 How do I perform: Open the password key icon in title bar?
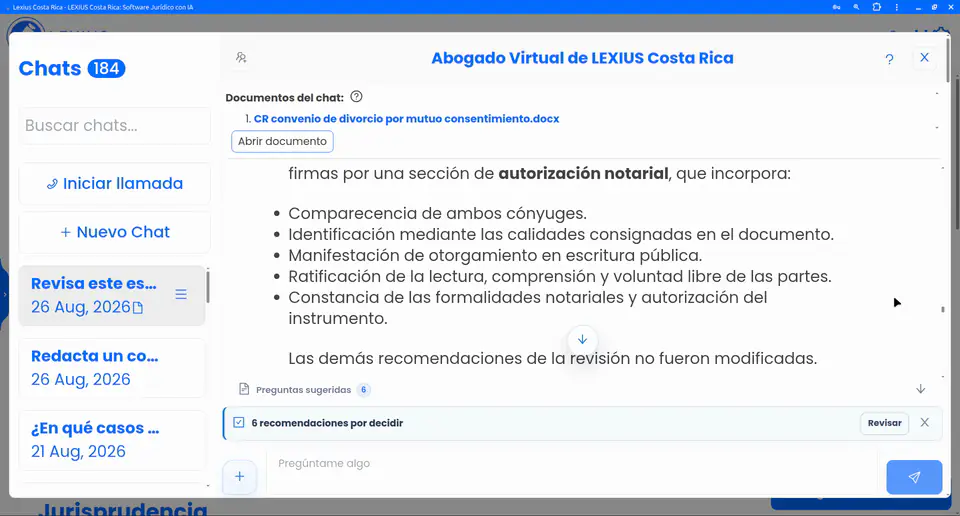tap(836, 7)
